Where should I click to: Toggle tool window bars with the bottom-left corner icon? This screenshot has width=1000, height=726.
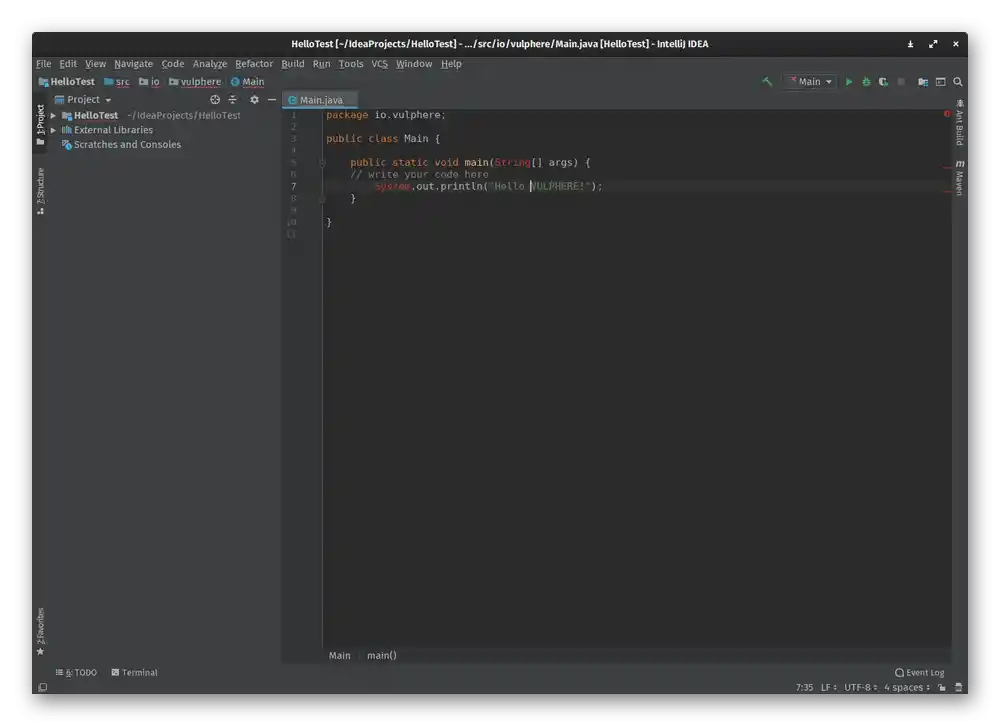point(43,687)
